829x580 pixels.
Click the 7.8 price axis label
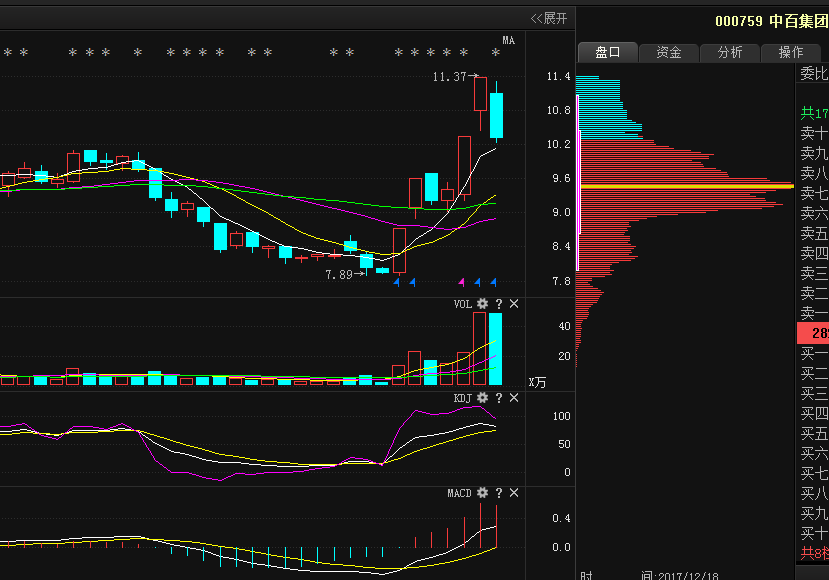(x=561, y=281)
